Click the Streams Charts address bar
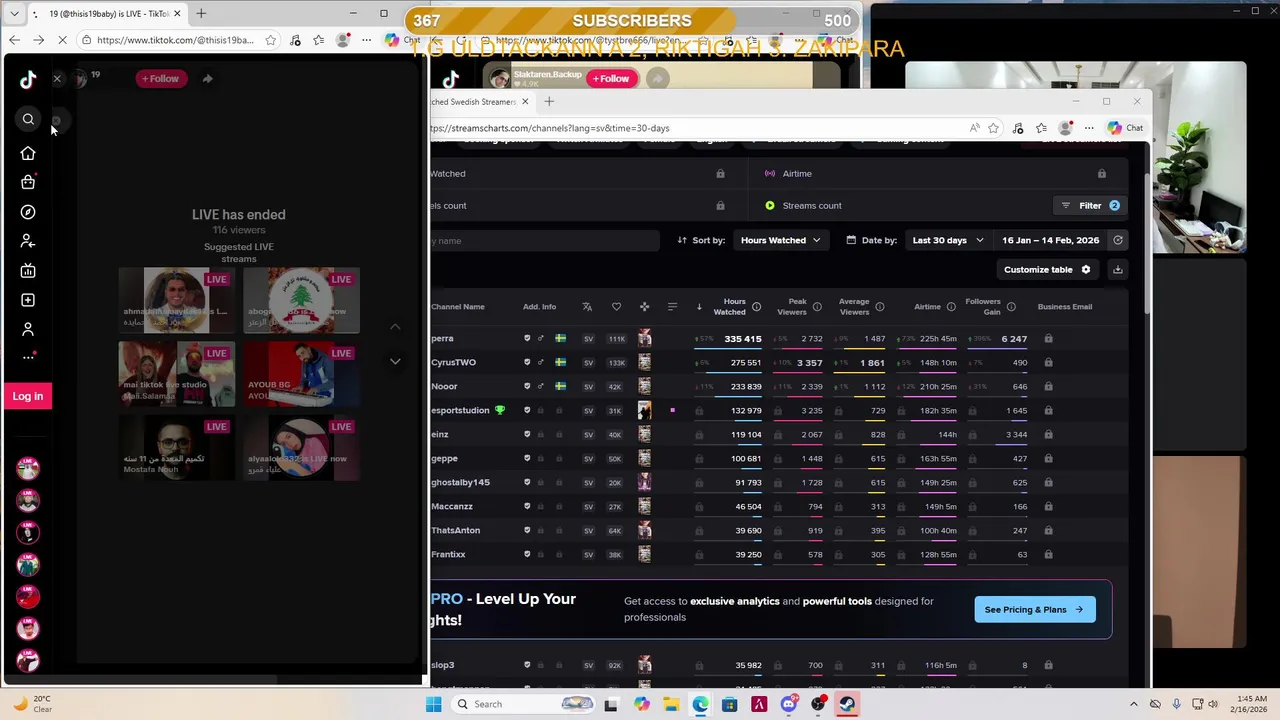1280x720 pixels. [695, 128]
